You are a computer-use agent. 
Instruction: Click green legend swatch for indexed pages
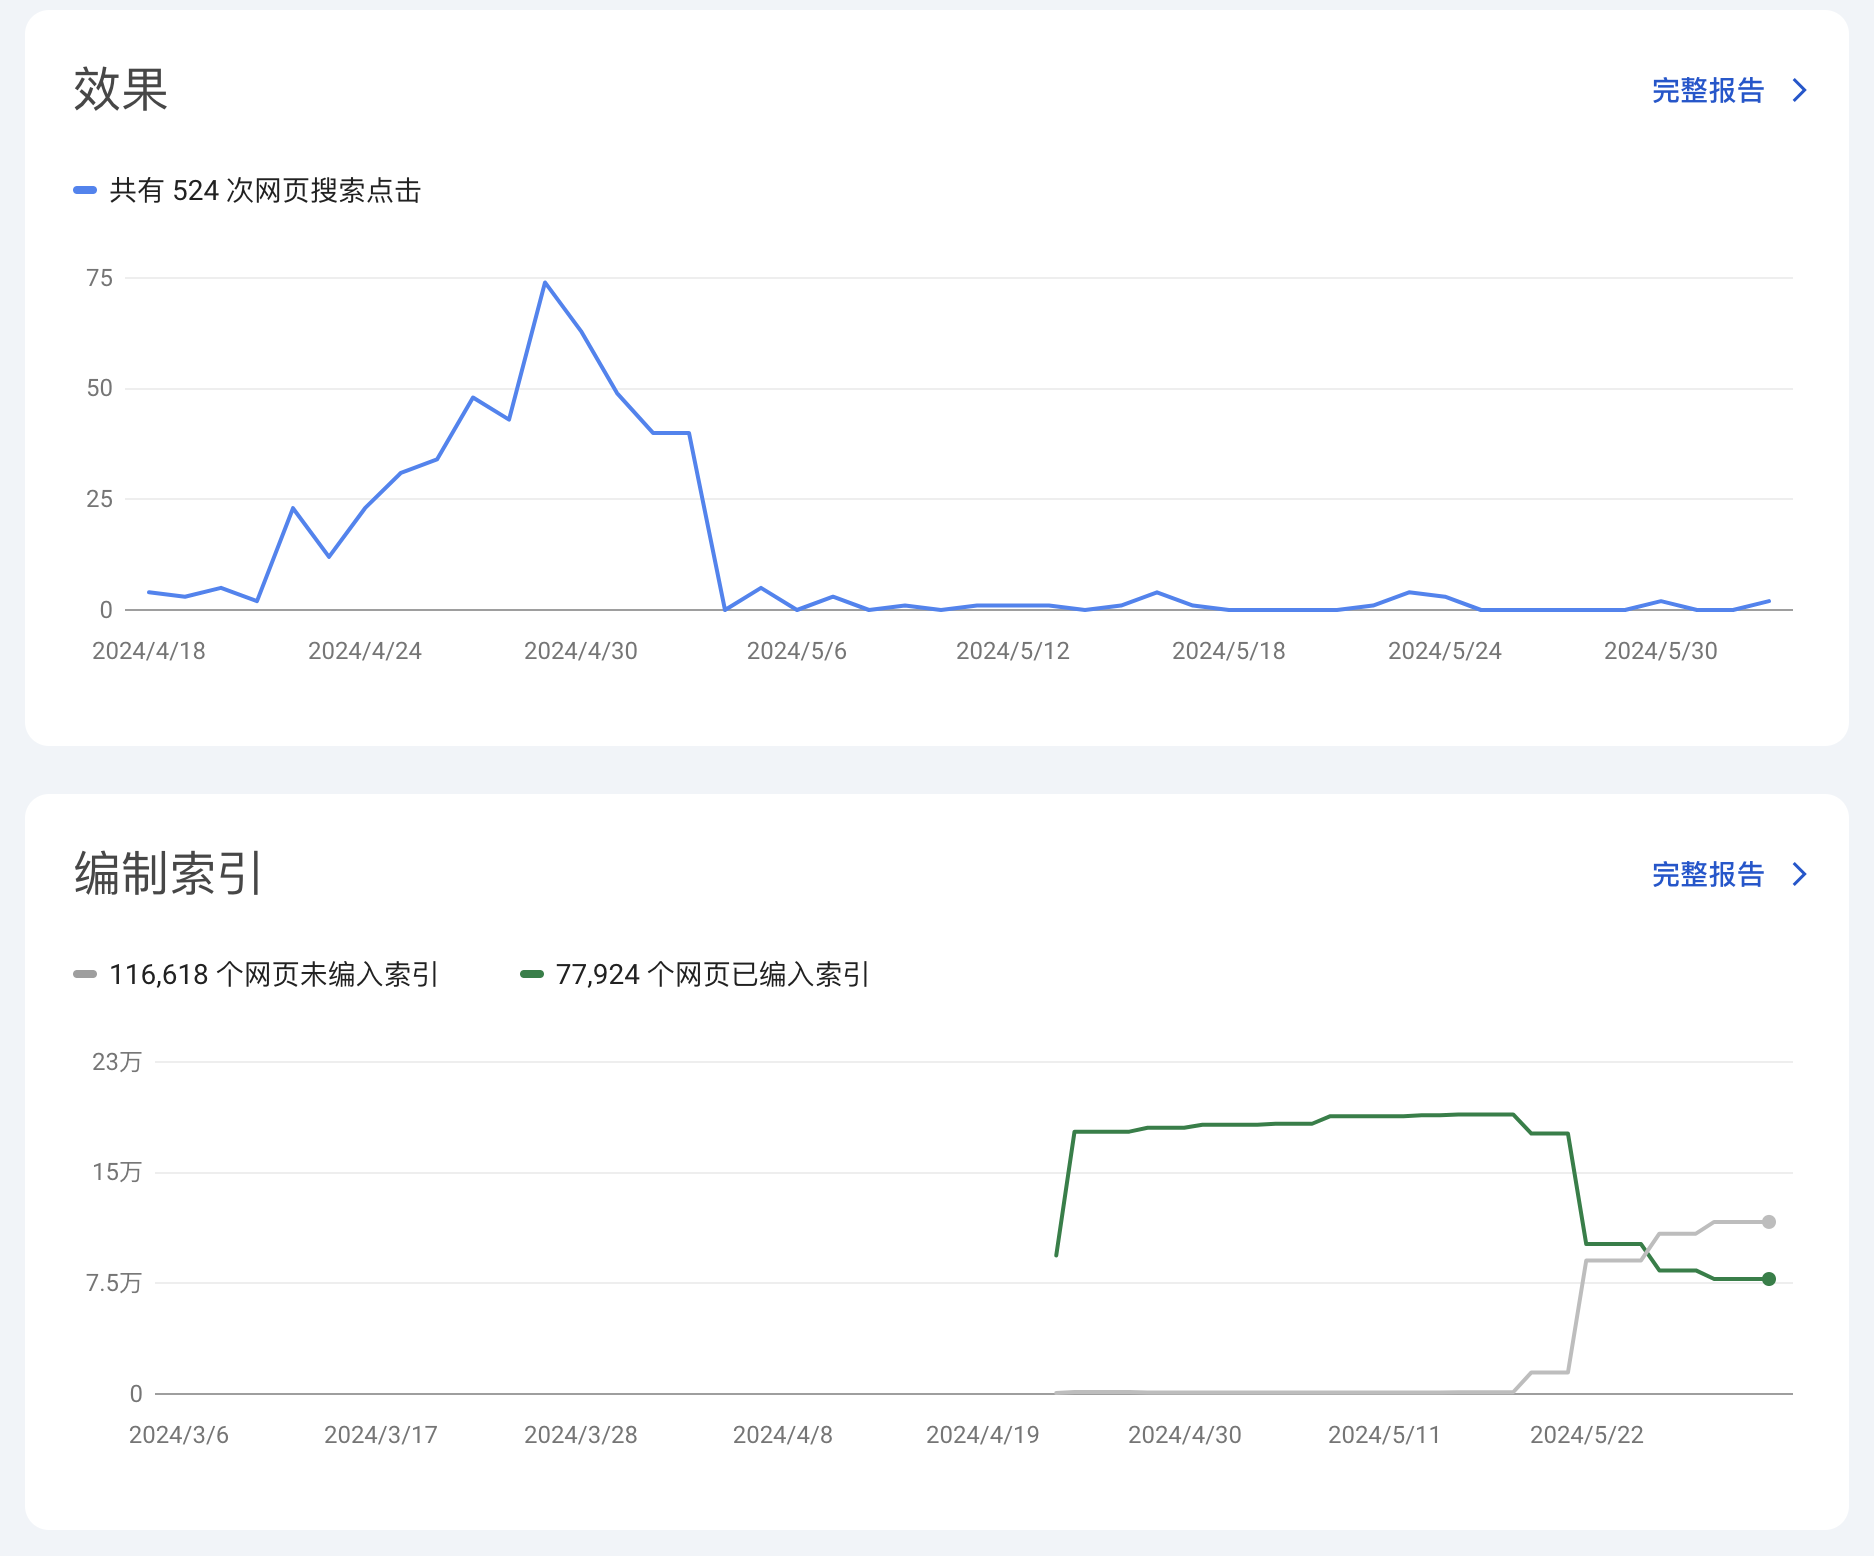pos(532,974)
